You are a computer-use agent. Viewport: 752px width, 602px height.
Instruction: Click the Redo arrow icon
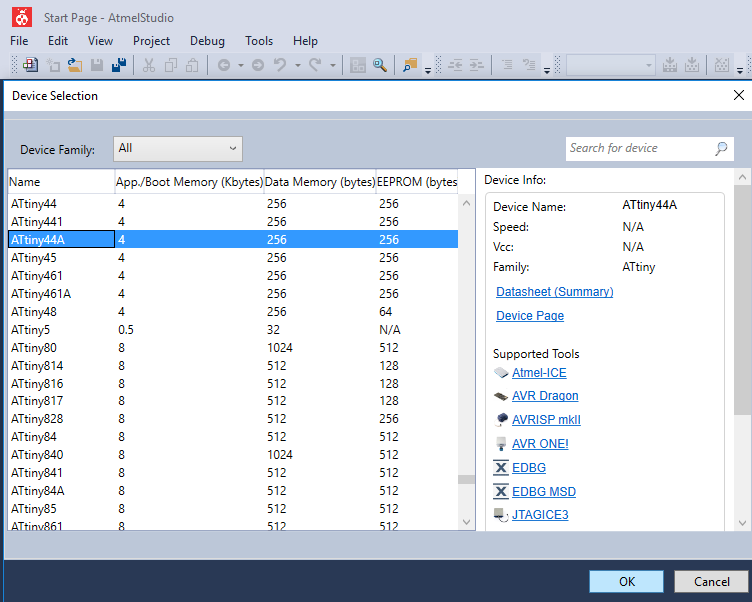click(x=315, y=65)
